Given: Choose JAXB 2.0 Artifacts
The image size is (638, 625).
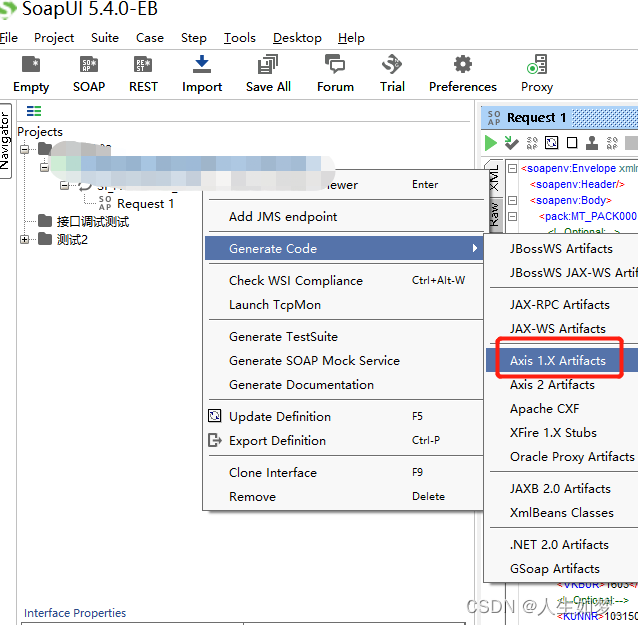Looking at the screenshot, I should tap(562, 488).
